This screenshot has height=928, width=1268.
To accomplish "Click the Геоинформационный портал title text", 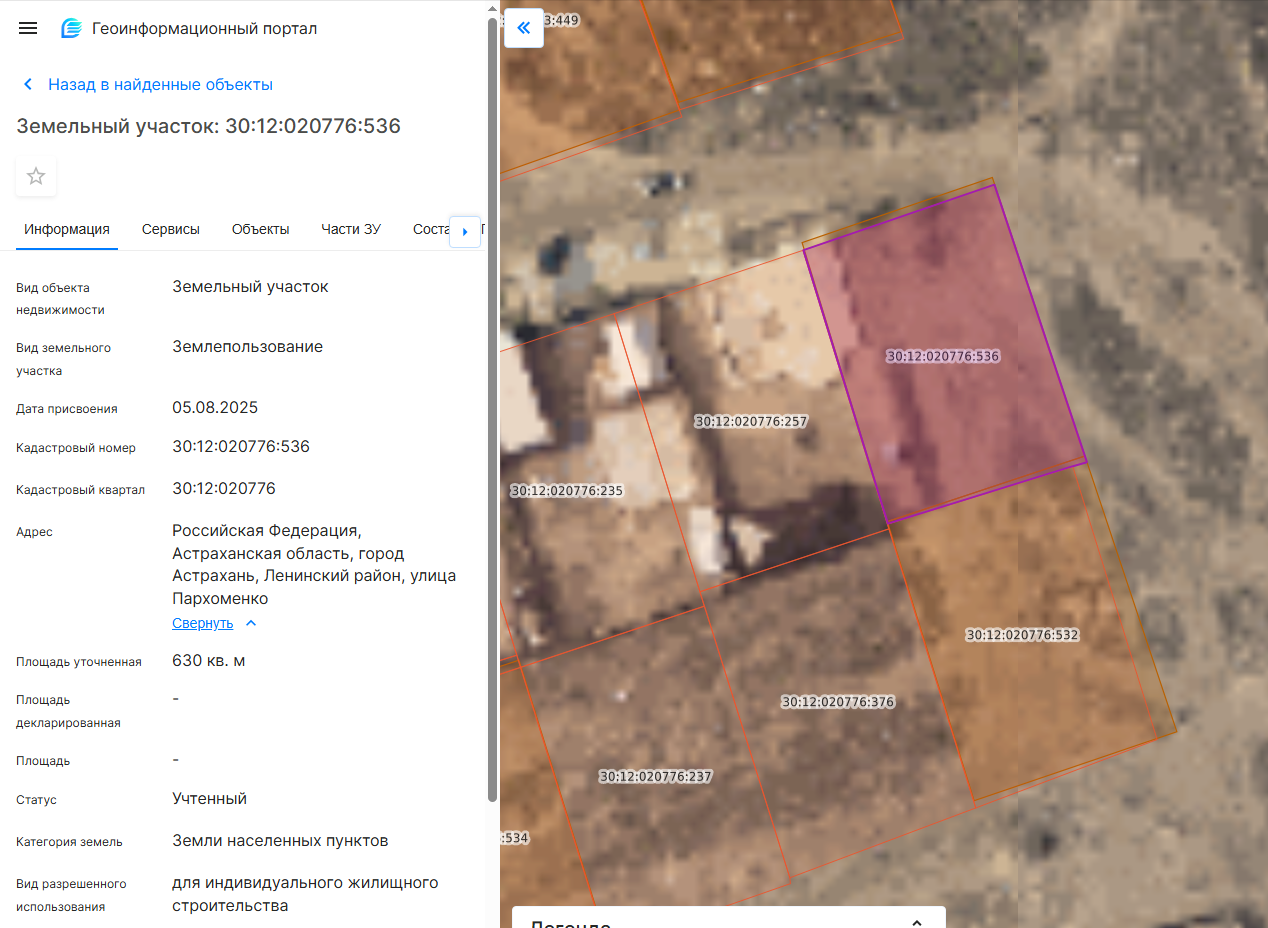I will (x=205, y=28).
